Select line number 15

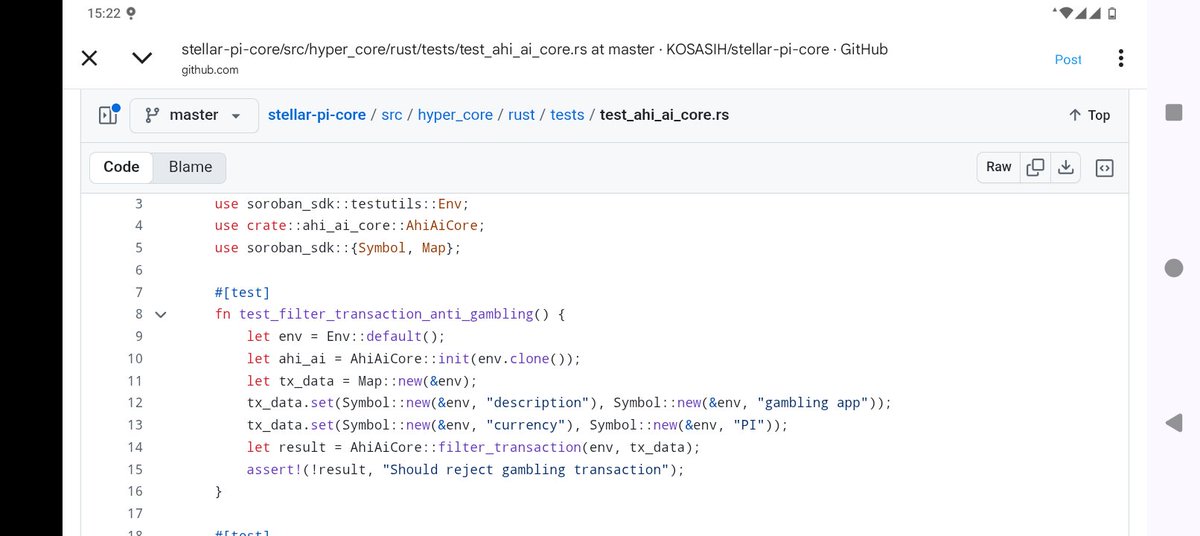click(135, 469)
